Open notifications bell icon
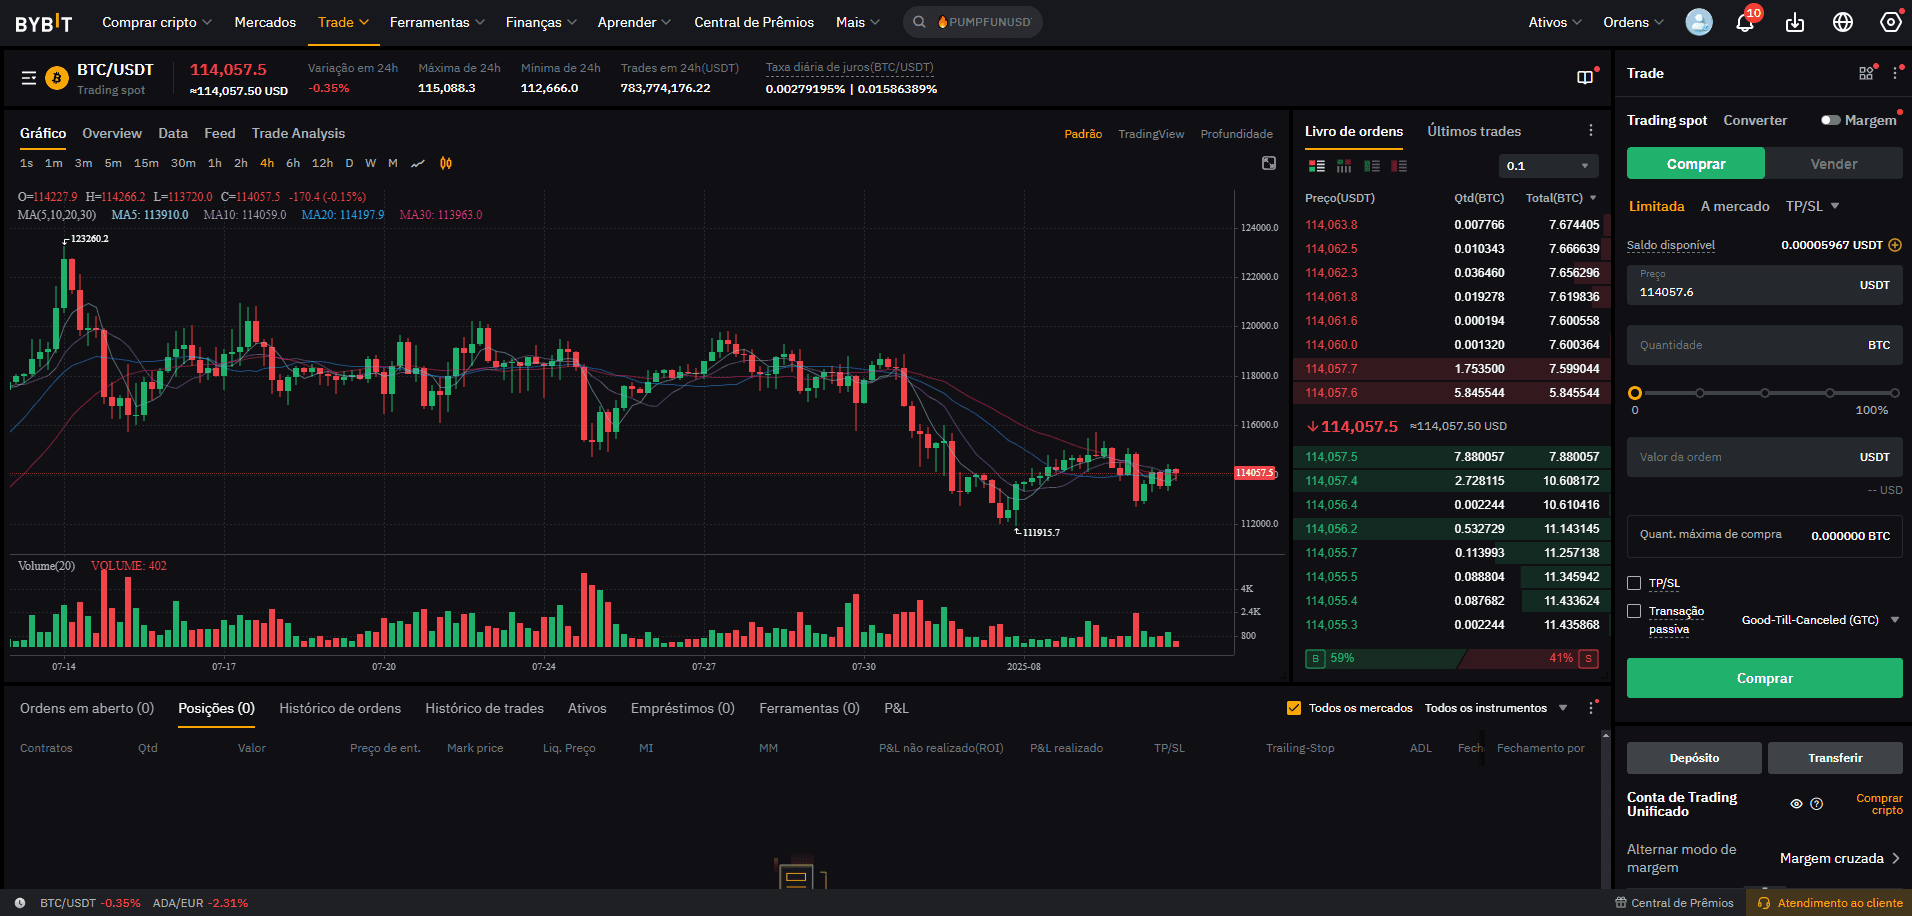 point(1745,22)
